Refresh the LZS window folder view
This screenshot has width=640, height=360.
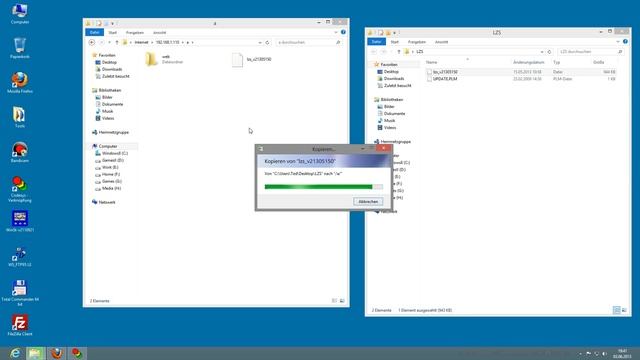549,52
